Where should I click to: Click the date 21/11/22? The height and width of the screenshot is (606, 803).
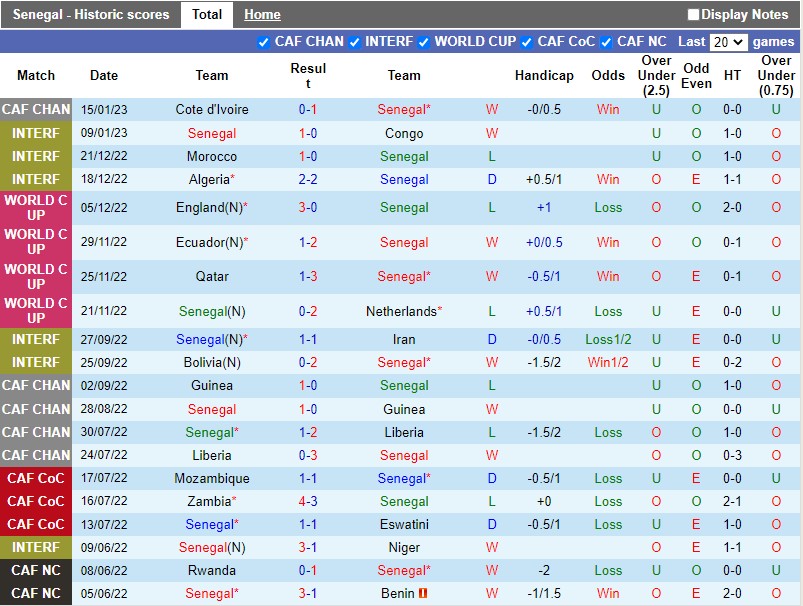coord(104,311)
